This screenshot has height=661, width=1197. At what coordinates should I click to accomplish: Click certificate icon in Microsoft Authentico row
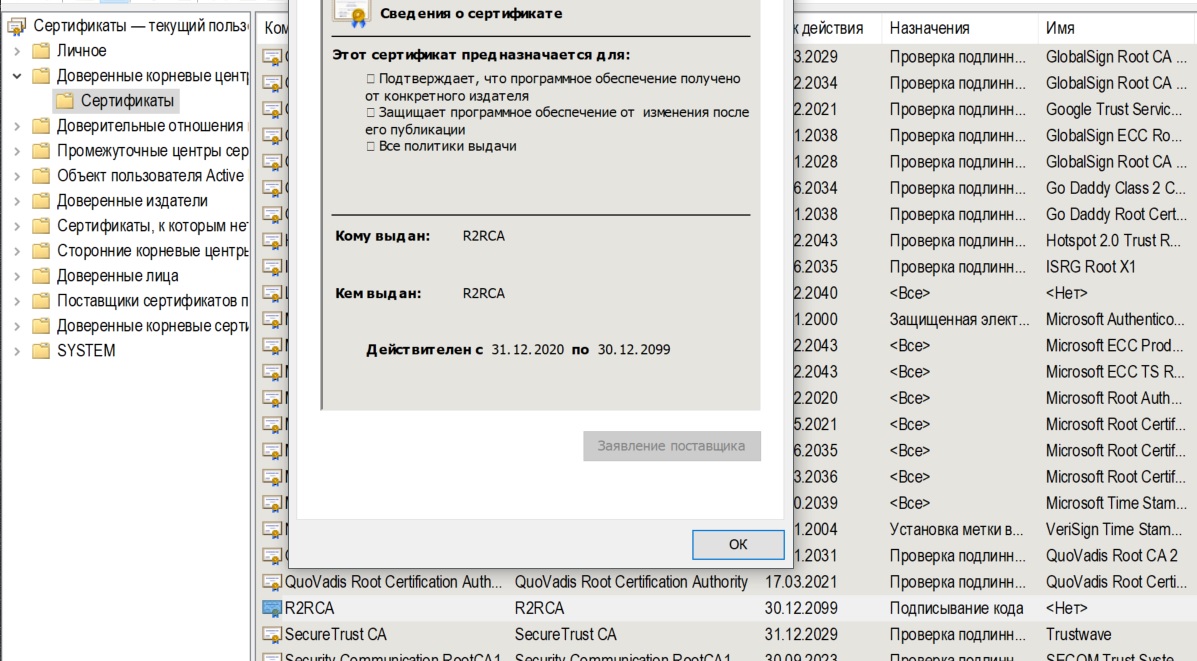[x=272, y=320]
